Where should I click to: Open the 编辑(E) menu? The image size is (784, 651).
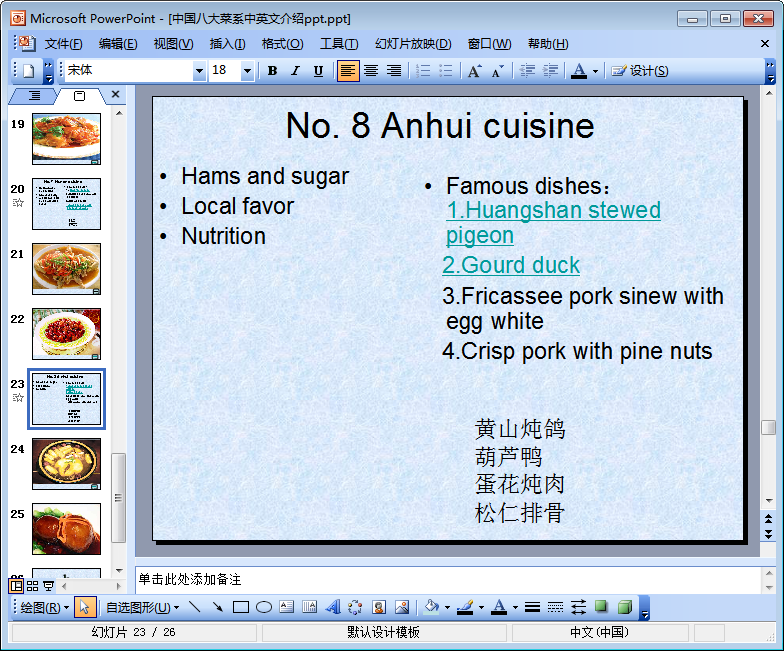pyautogui.click(x=118, y=44)
